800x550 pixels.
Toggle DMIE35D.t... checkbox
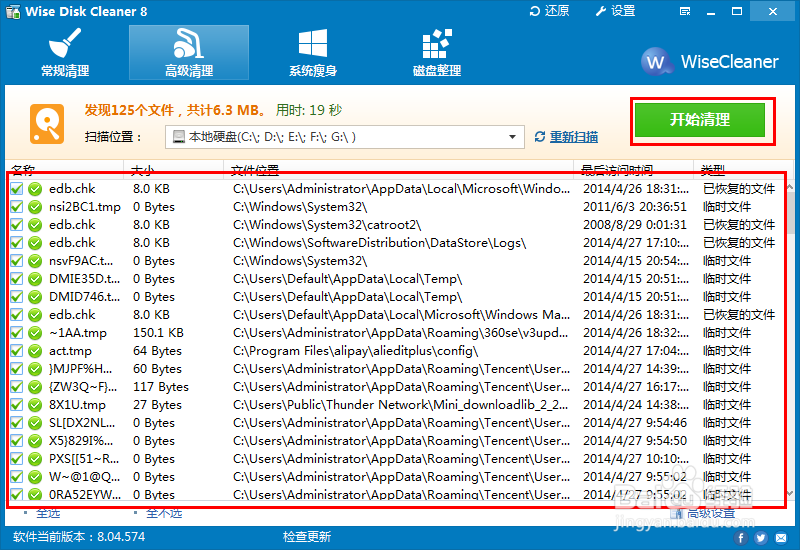(x=16, y=279)
